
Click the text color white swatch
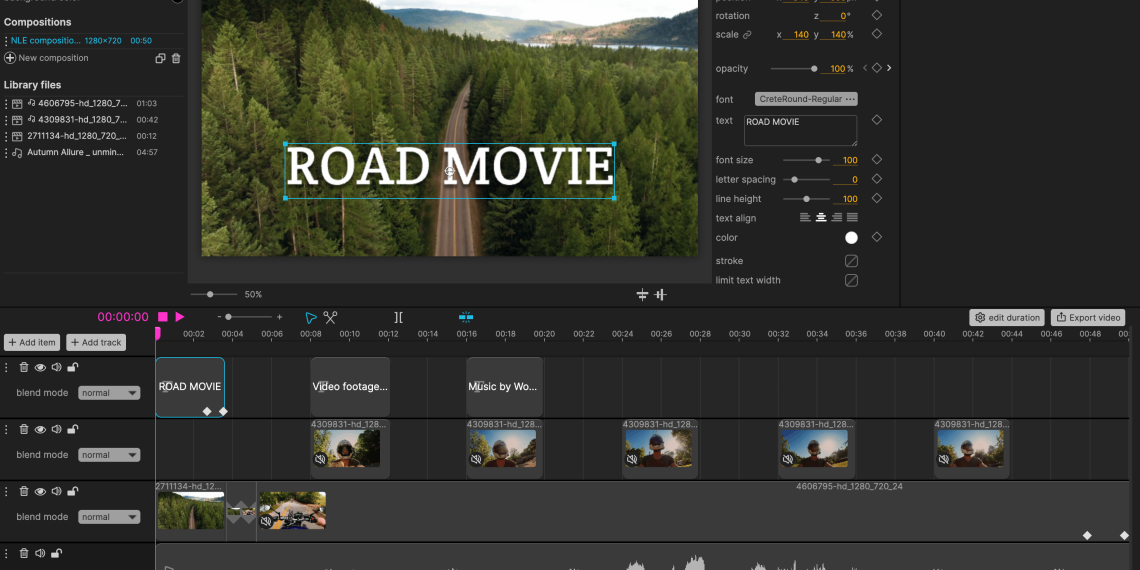tap(851, 238)
